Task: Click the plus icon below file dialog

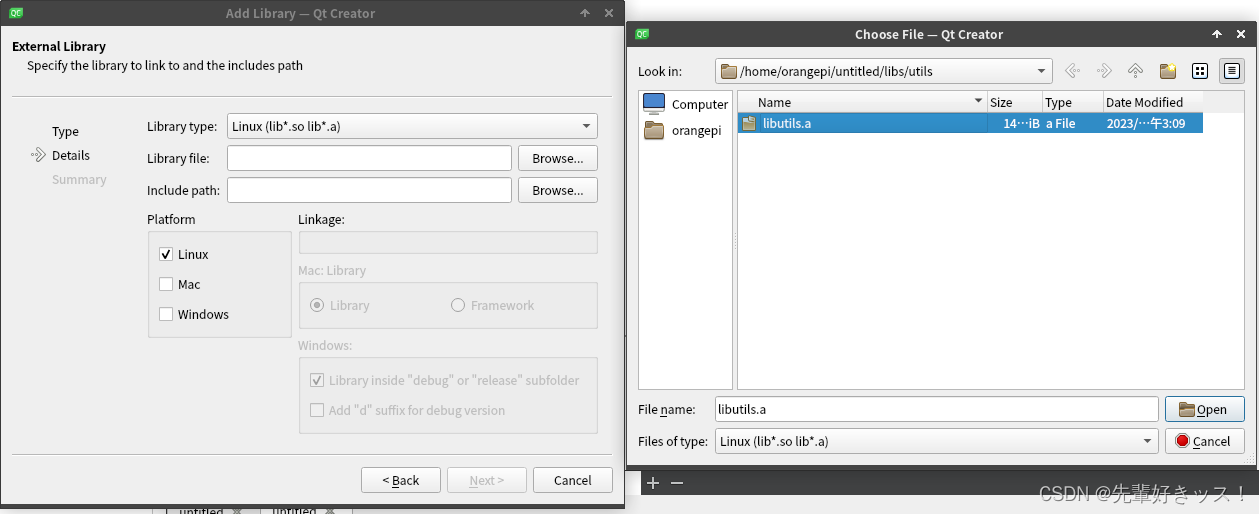Action: click(x=653, y=483)
